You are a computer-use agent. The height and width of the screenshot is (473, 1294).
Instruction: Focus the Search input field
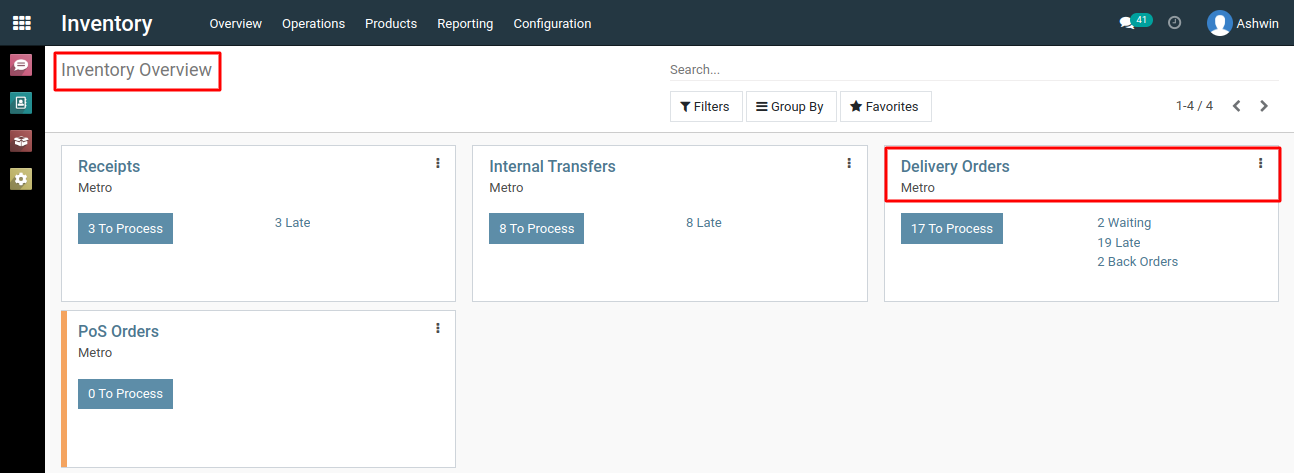click(x=974, y=70)
